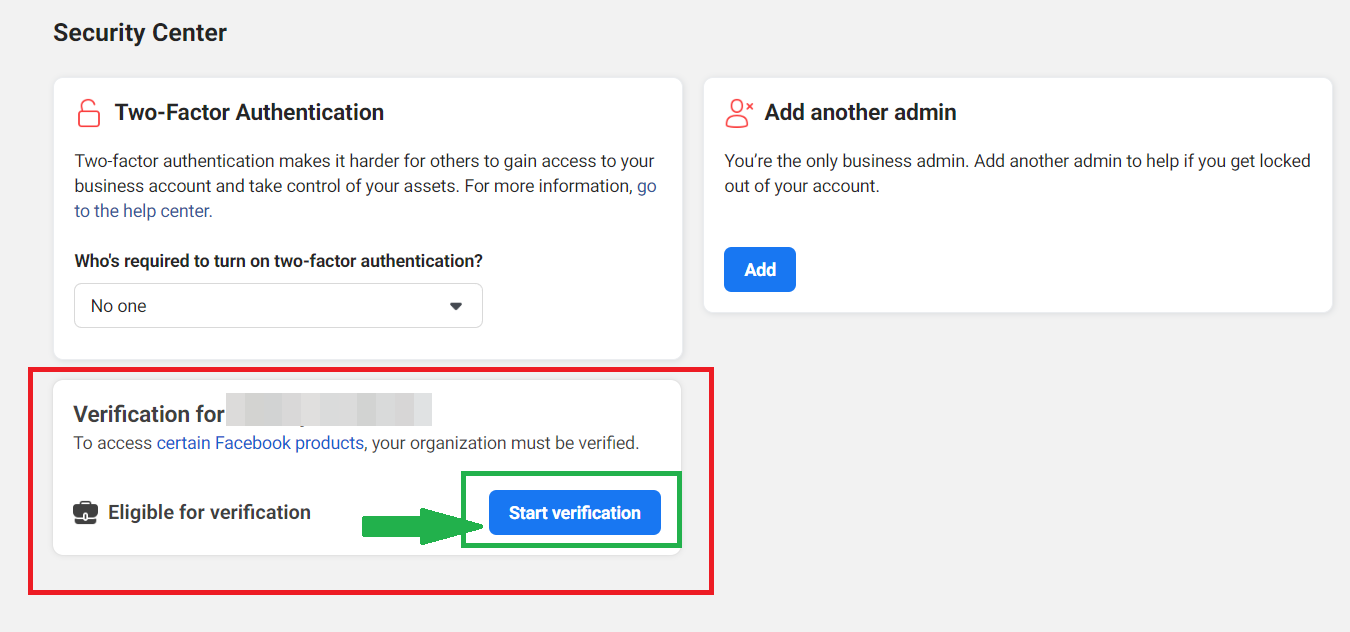Click the Security Center page heading
Viewport: 1350px width, 632px height.
click(140, 33)
